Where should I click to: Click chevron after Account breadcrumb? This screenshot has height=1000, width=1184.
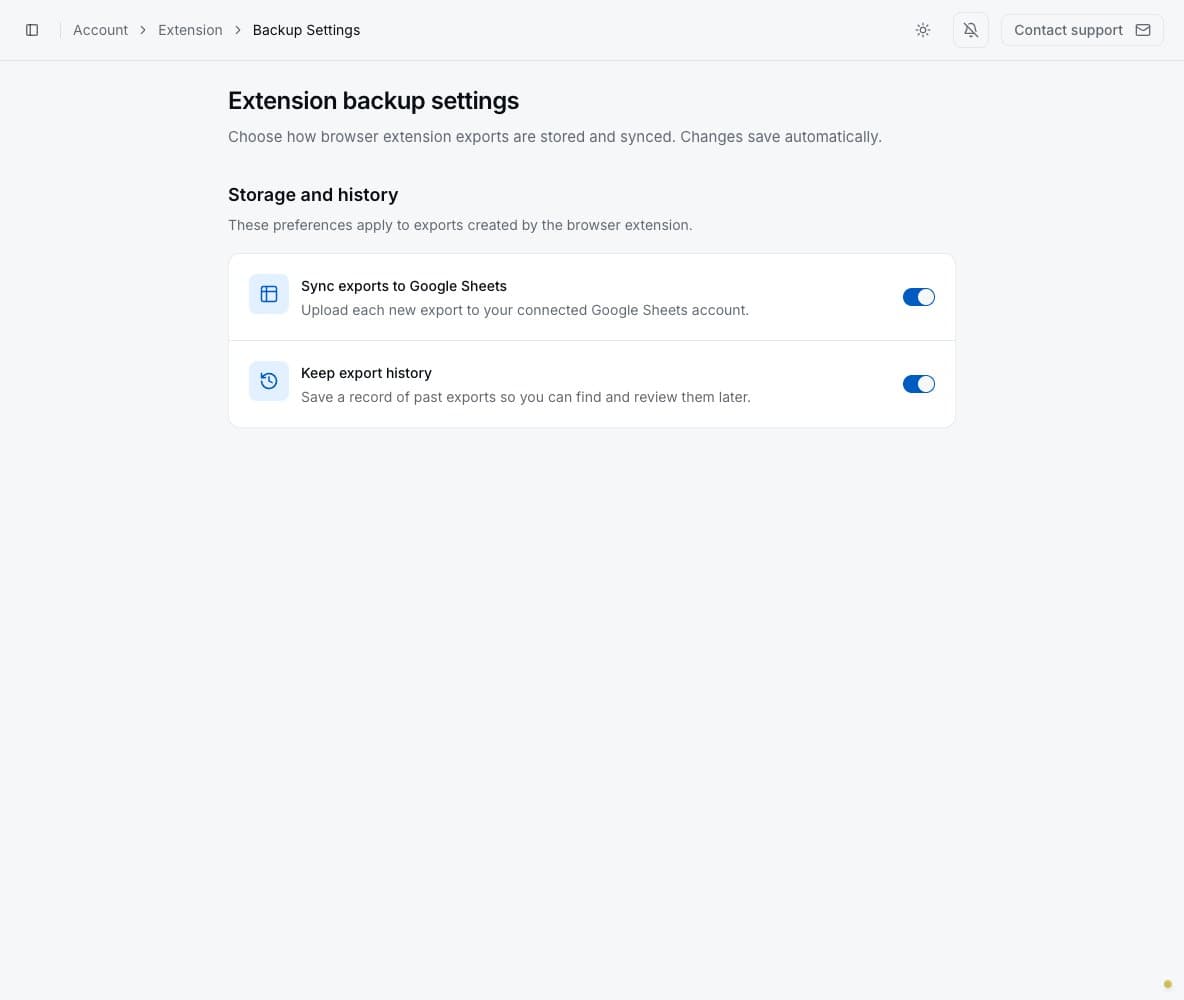(x=143, y=30)
